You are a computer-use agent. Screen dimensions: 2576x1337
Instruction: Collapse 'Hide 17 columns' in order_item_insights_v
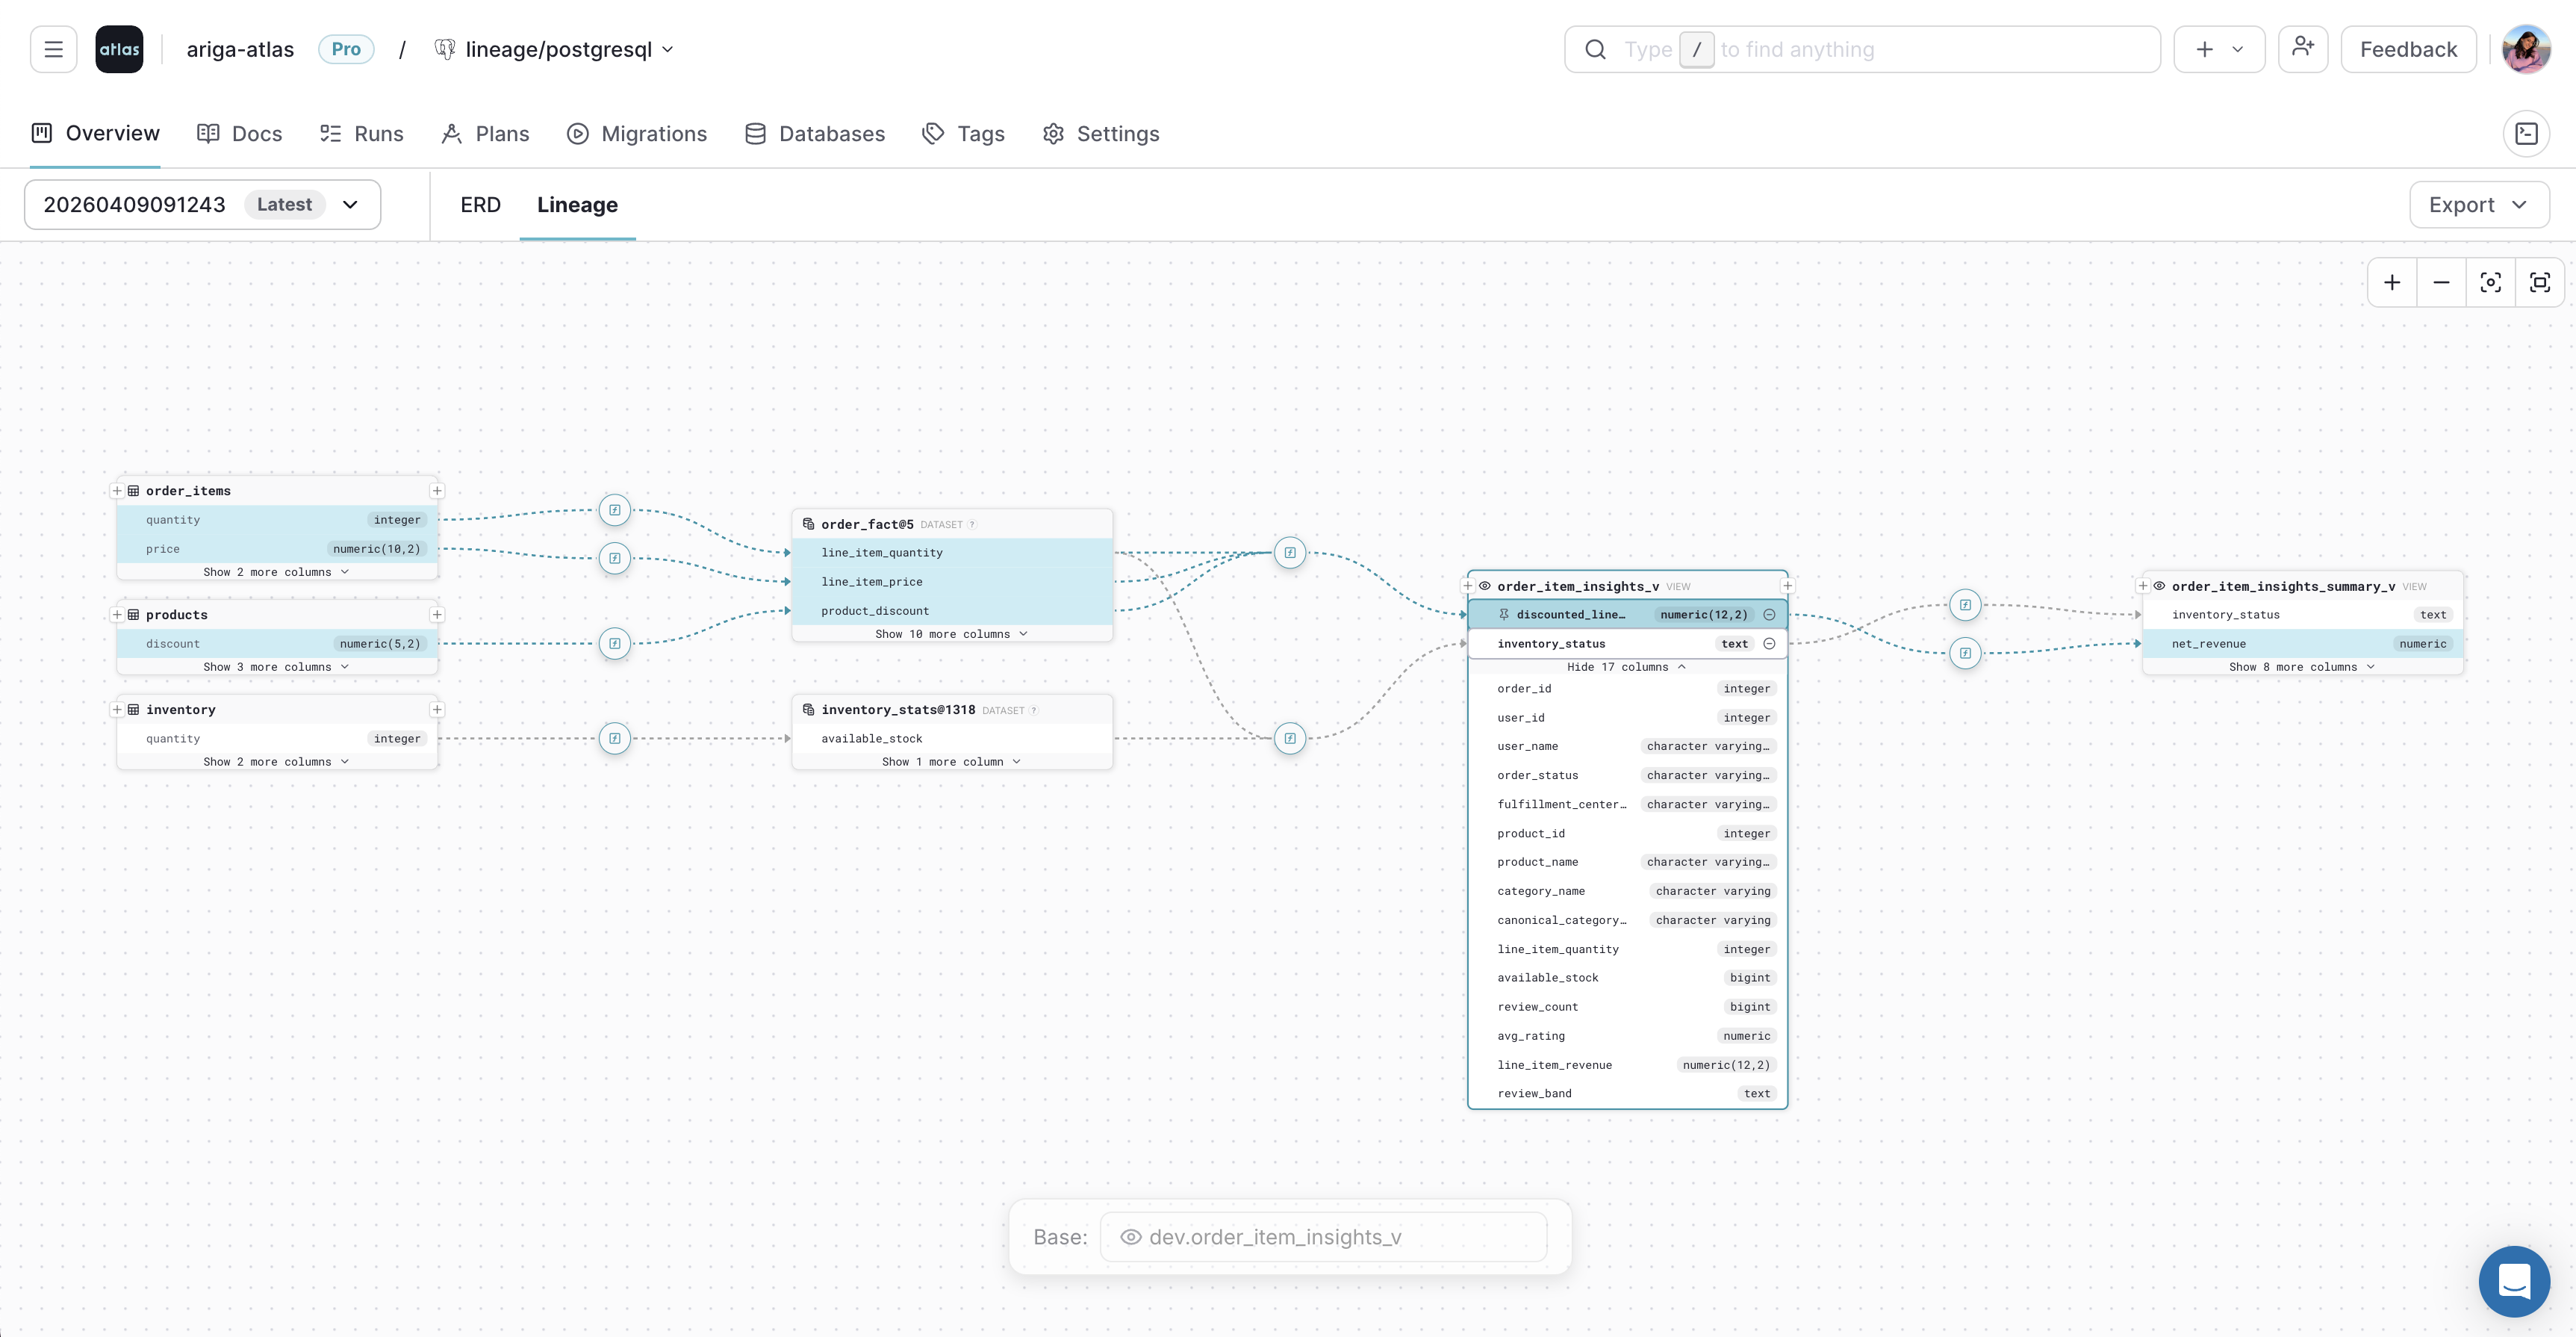click(x=1626, y=666)
